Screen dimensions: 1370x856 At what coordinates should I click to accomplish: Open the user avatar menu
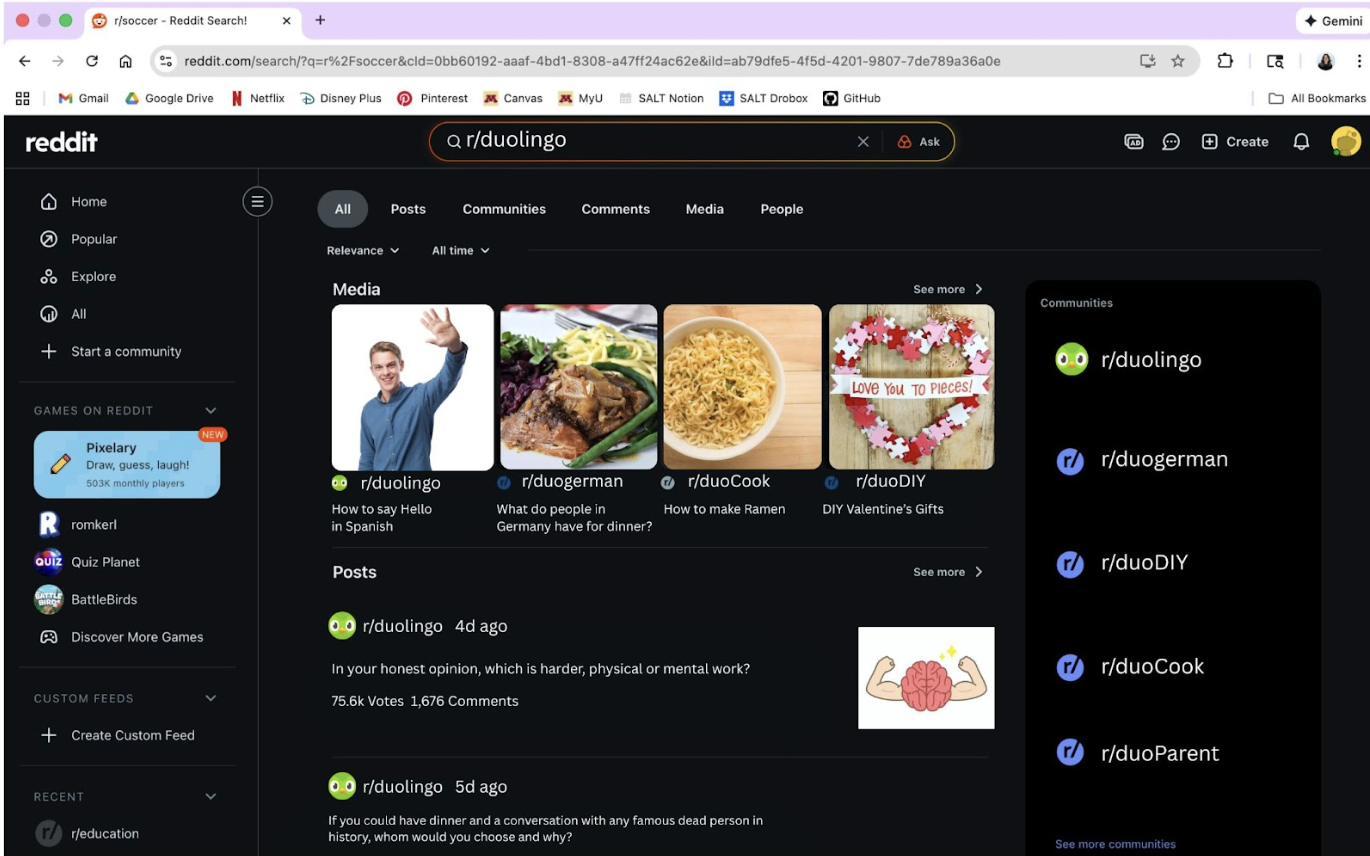point(1346,142)
